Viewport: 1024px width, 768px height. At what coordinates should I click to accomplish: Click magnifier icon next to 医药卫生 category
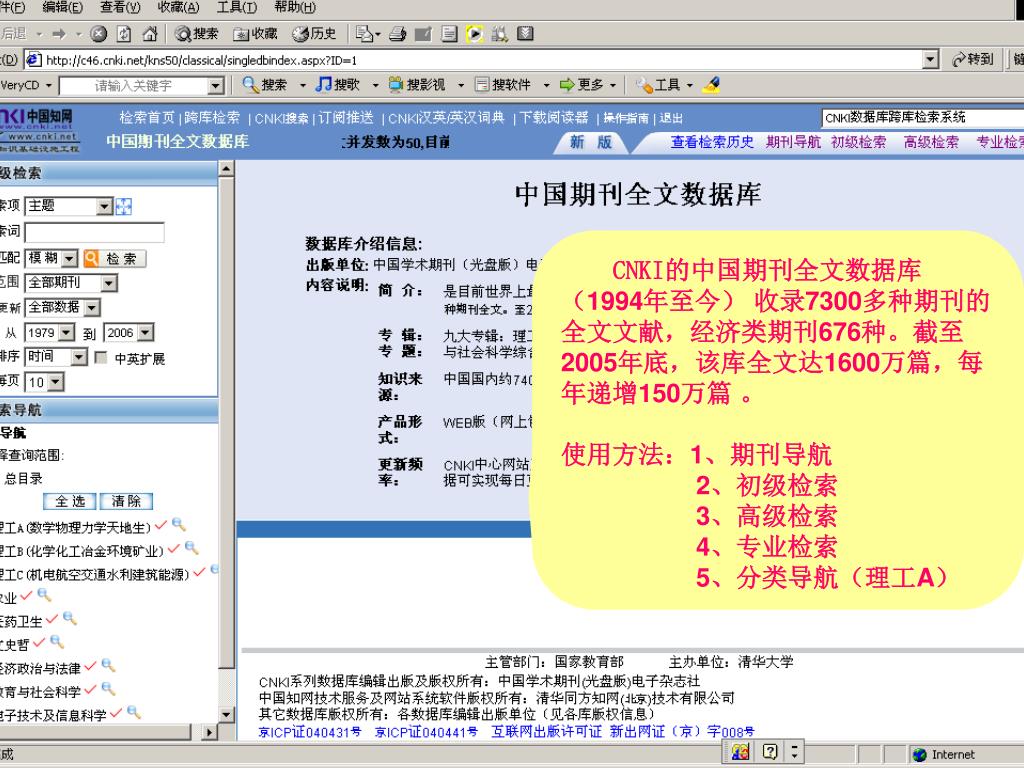pyautogui.click(x=70, y=618)
